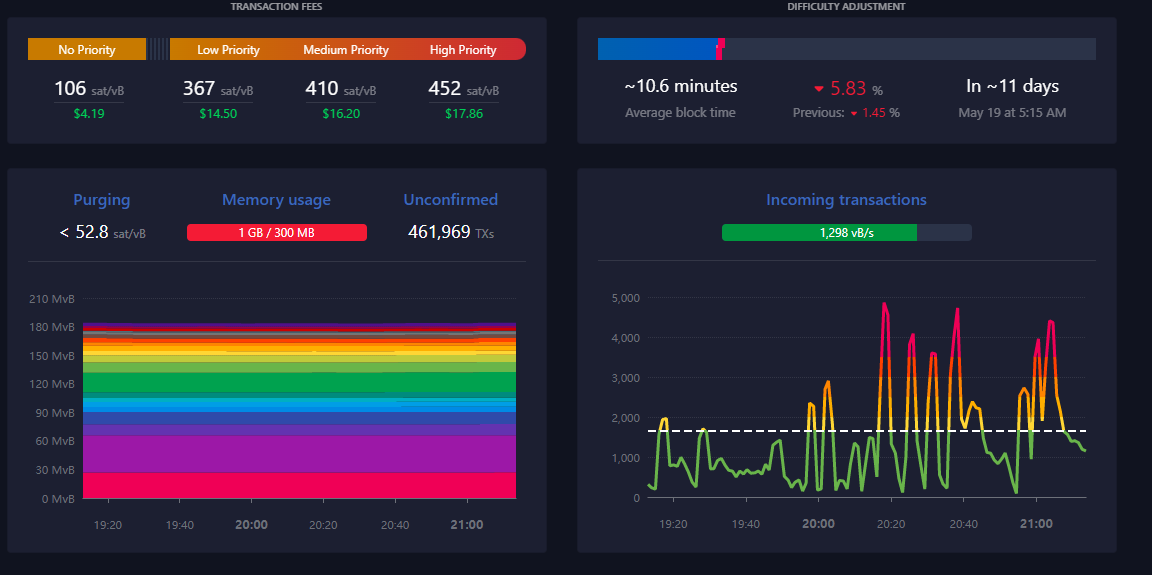Select the 410 sat/vB fee value

click(340, 90)
